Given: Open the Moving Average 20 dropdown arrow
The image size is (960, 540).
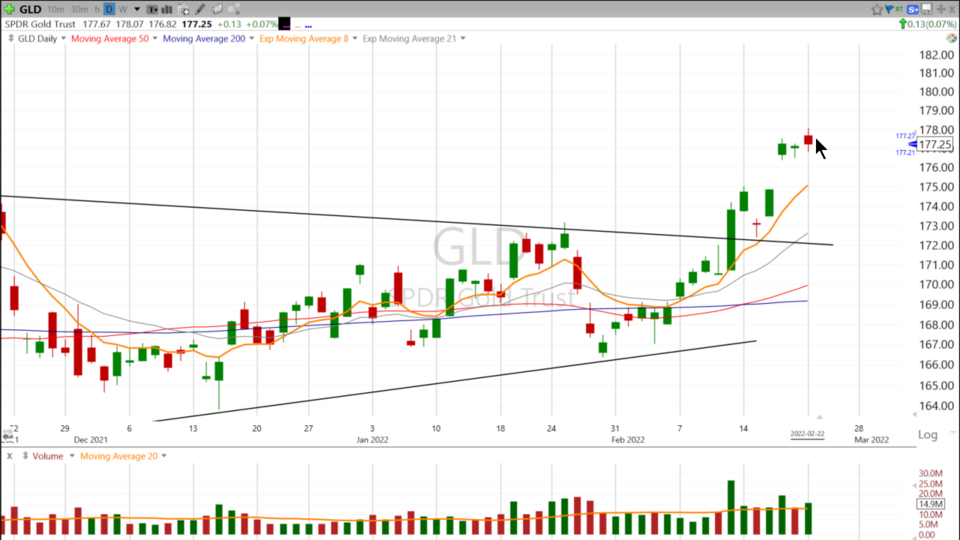Looking at the screenshot, I should tap(164, 456).
